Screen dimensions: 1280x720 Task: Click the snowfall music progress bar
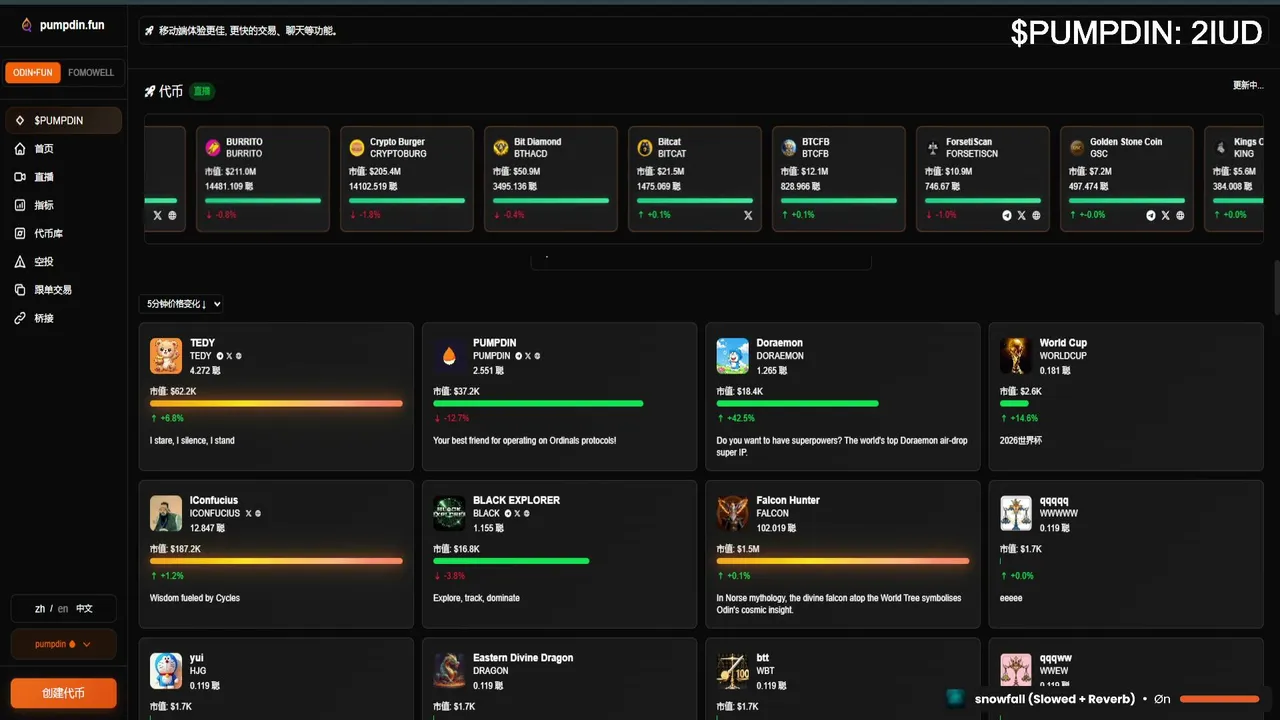point(1219,699)
